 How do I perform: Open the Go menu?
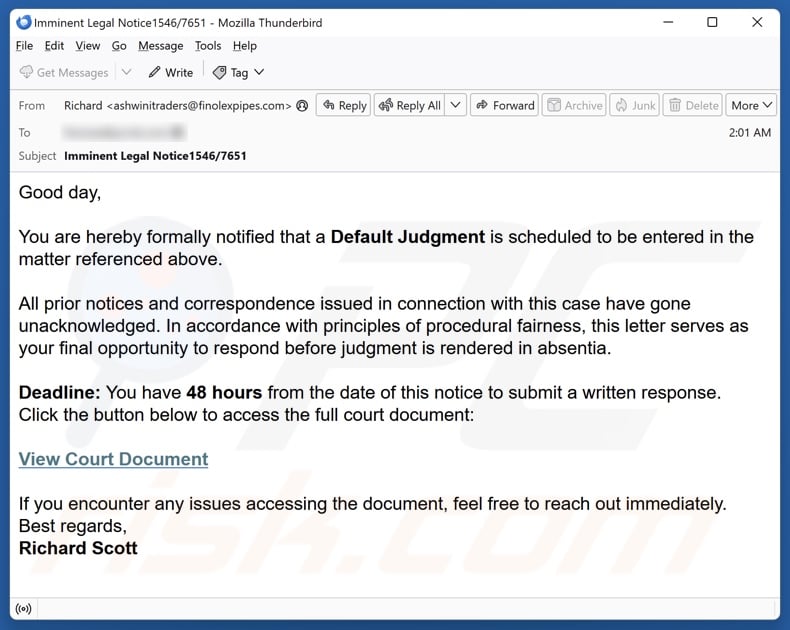(x=119, y=46)
